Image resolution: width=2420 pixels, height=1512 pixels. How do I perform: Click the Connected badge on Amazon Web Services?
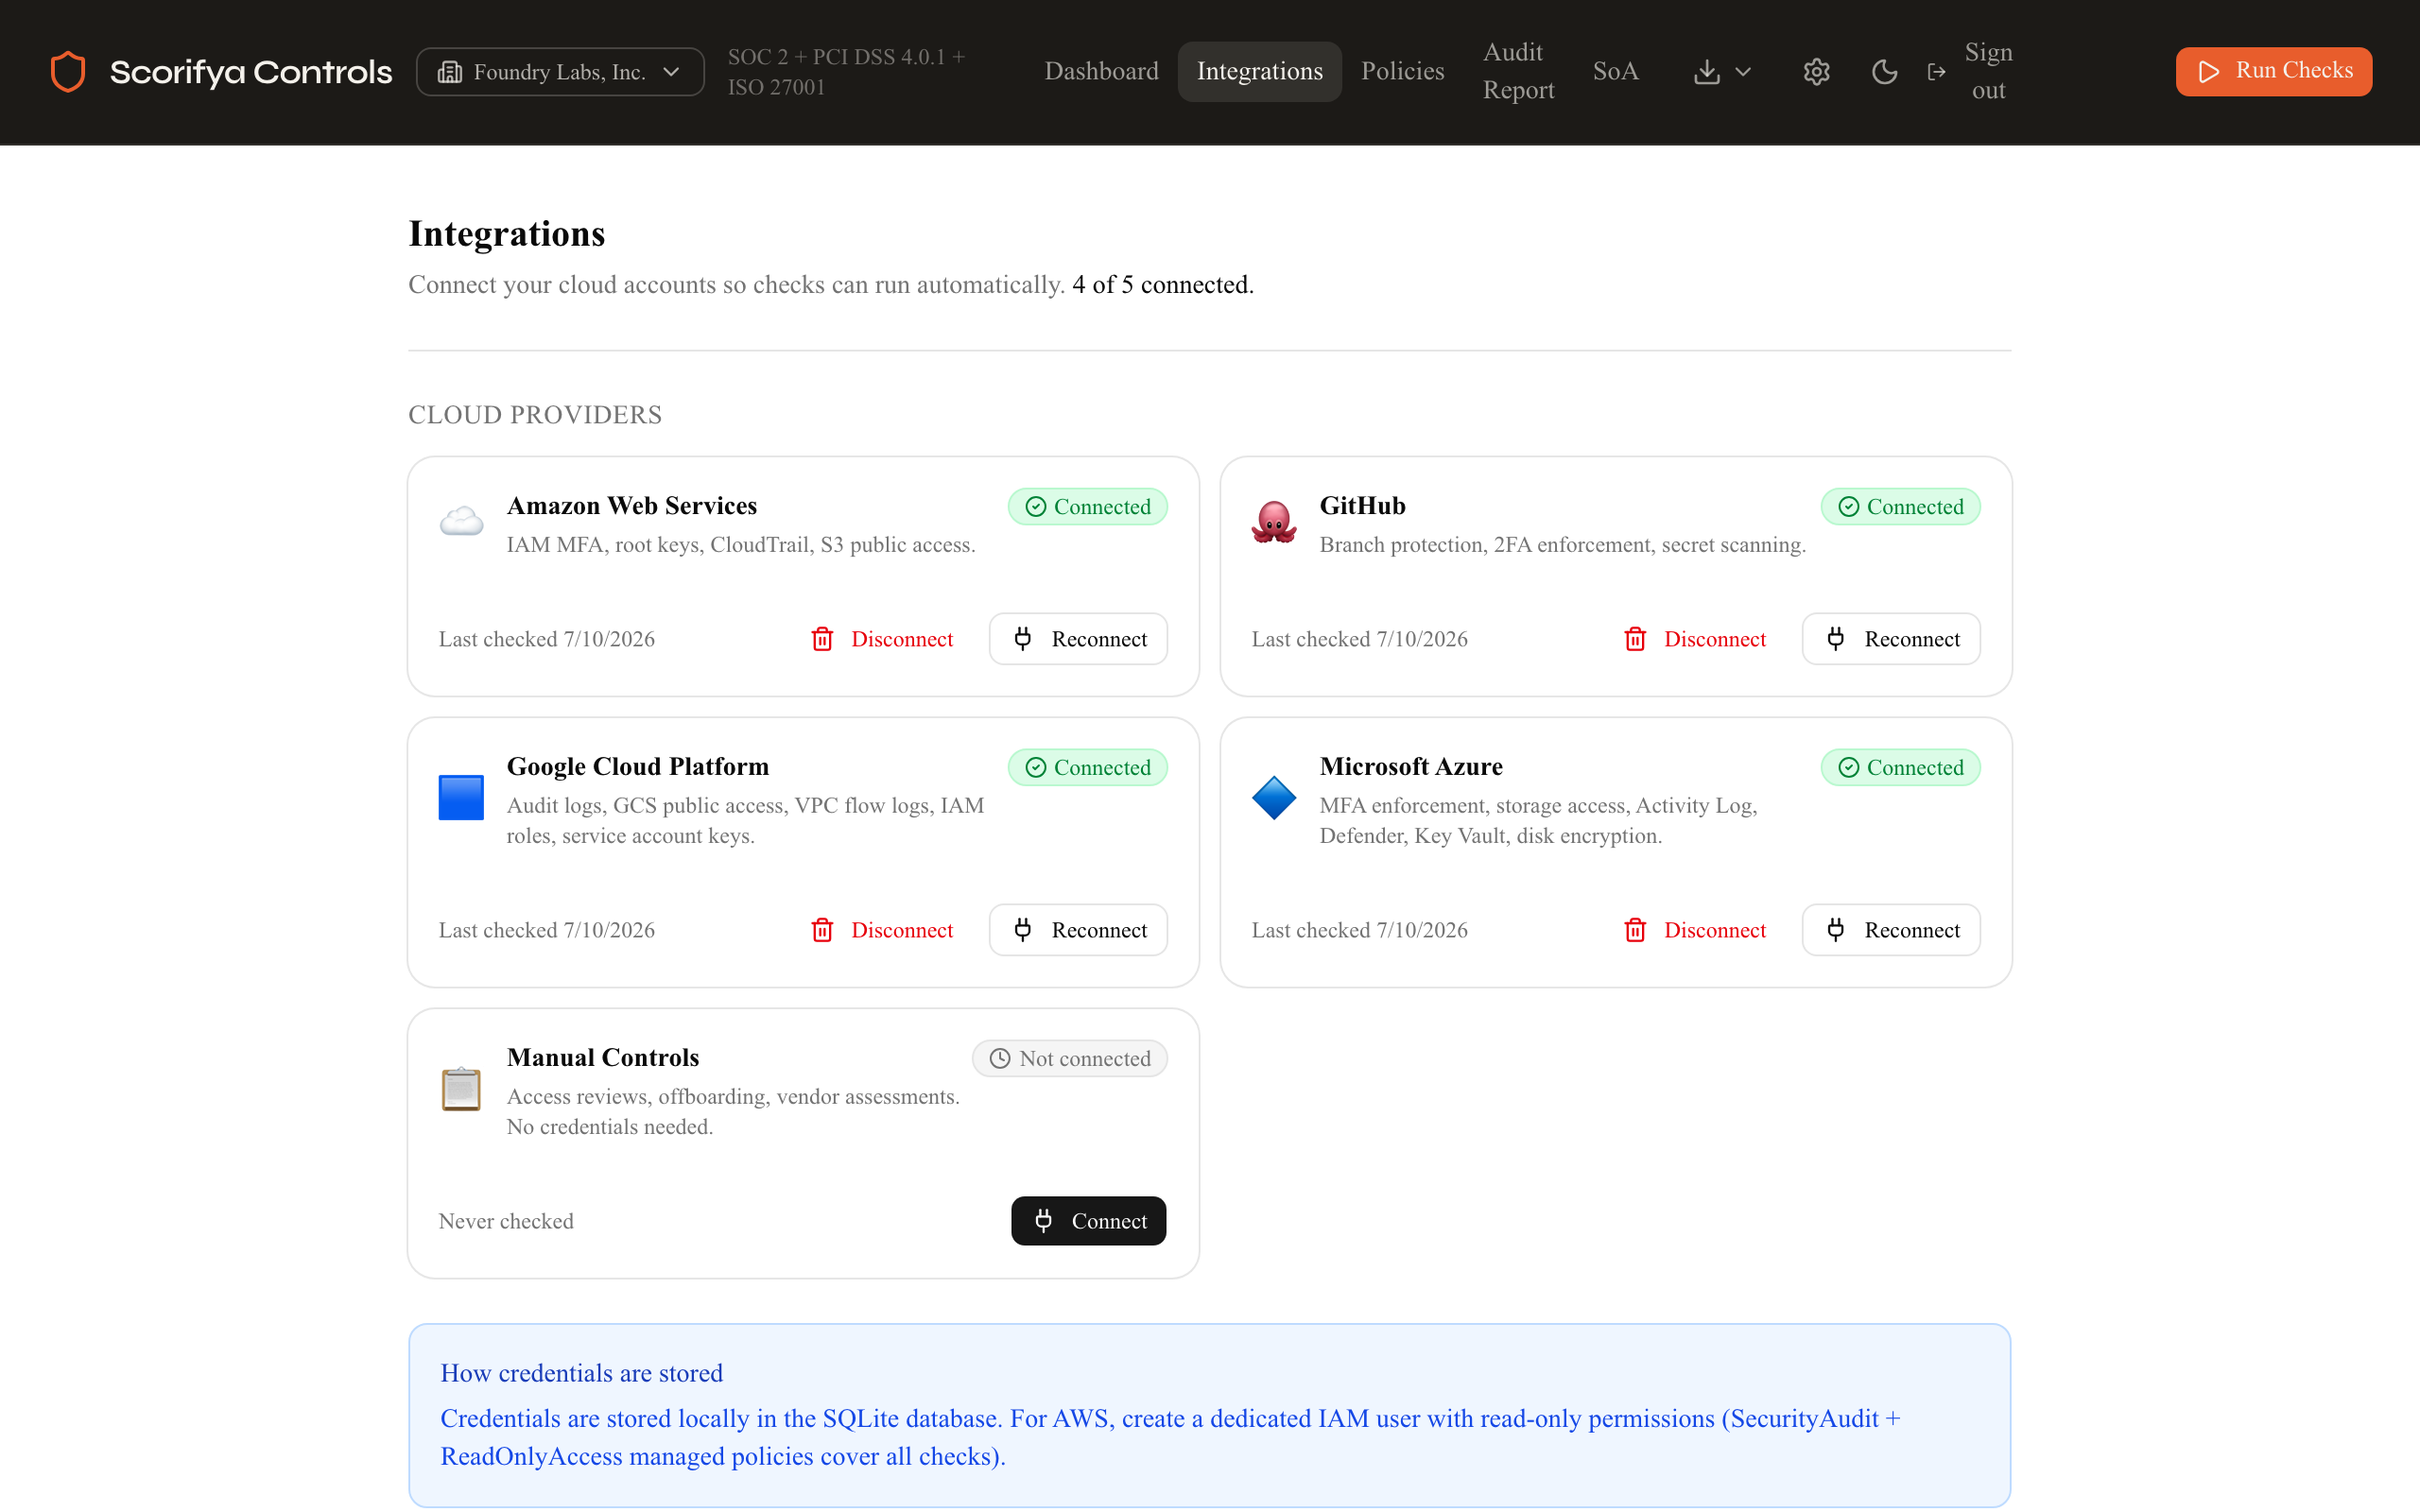[1087, 507]
